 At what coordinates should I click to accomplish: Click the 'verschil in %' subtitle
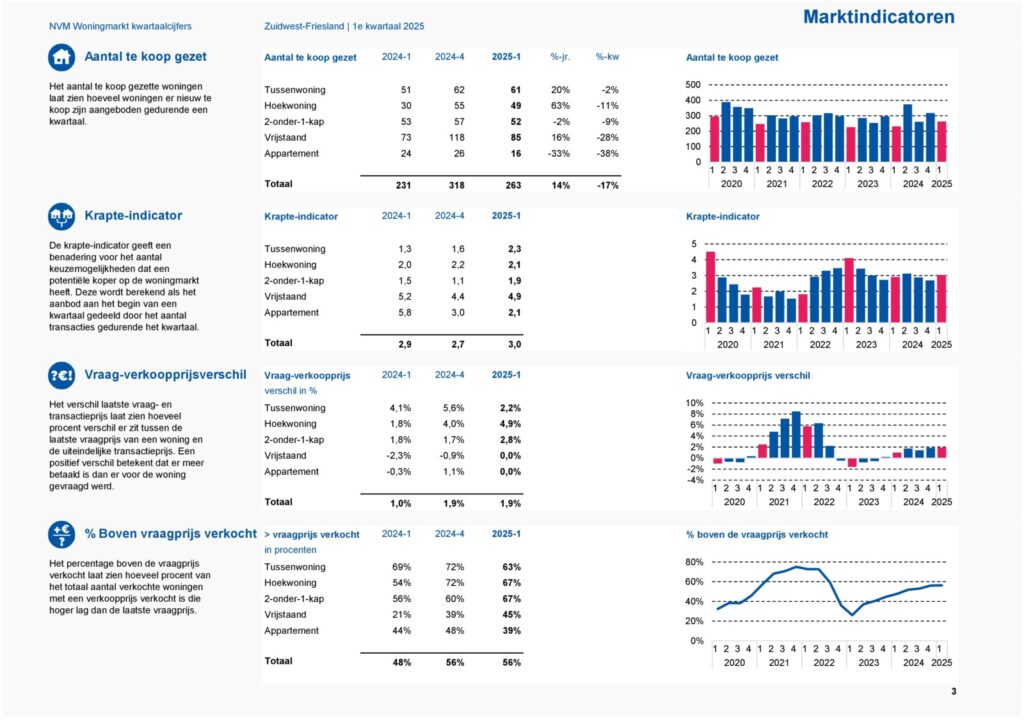point(291,391)
